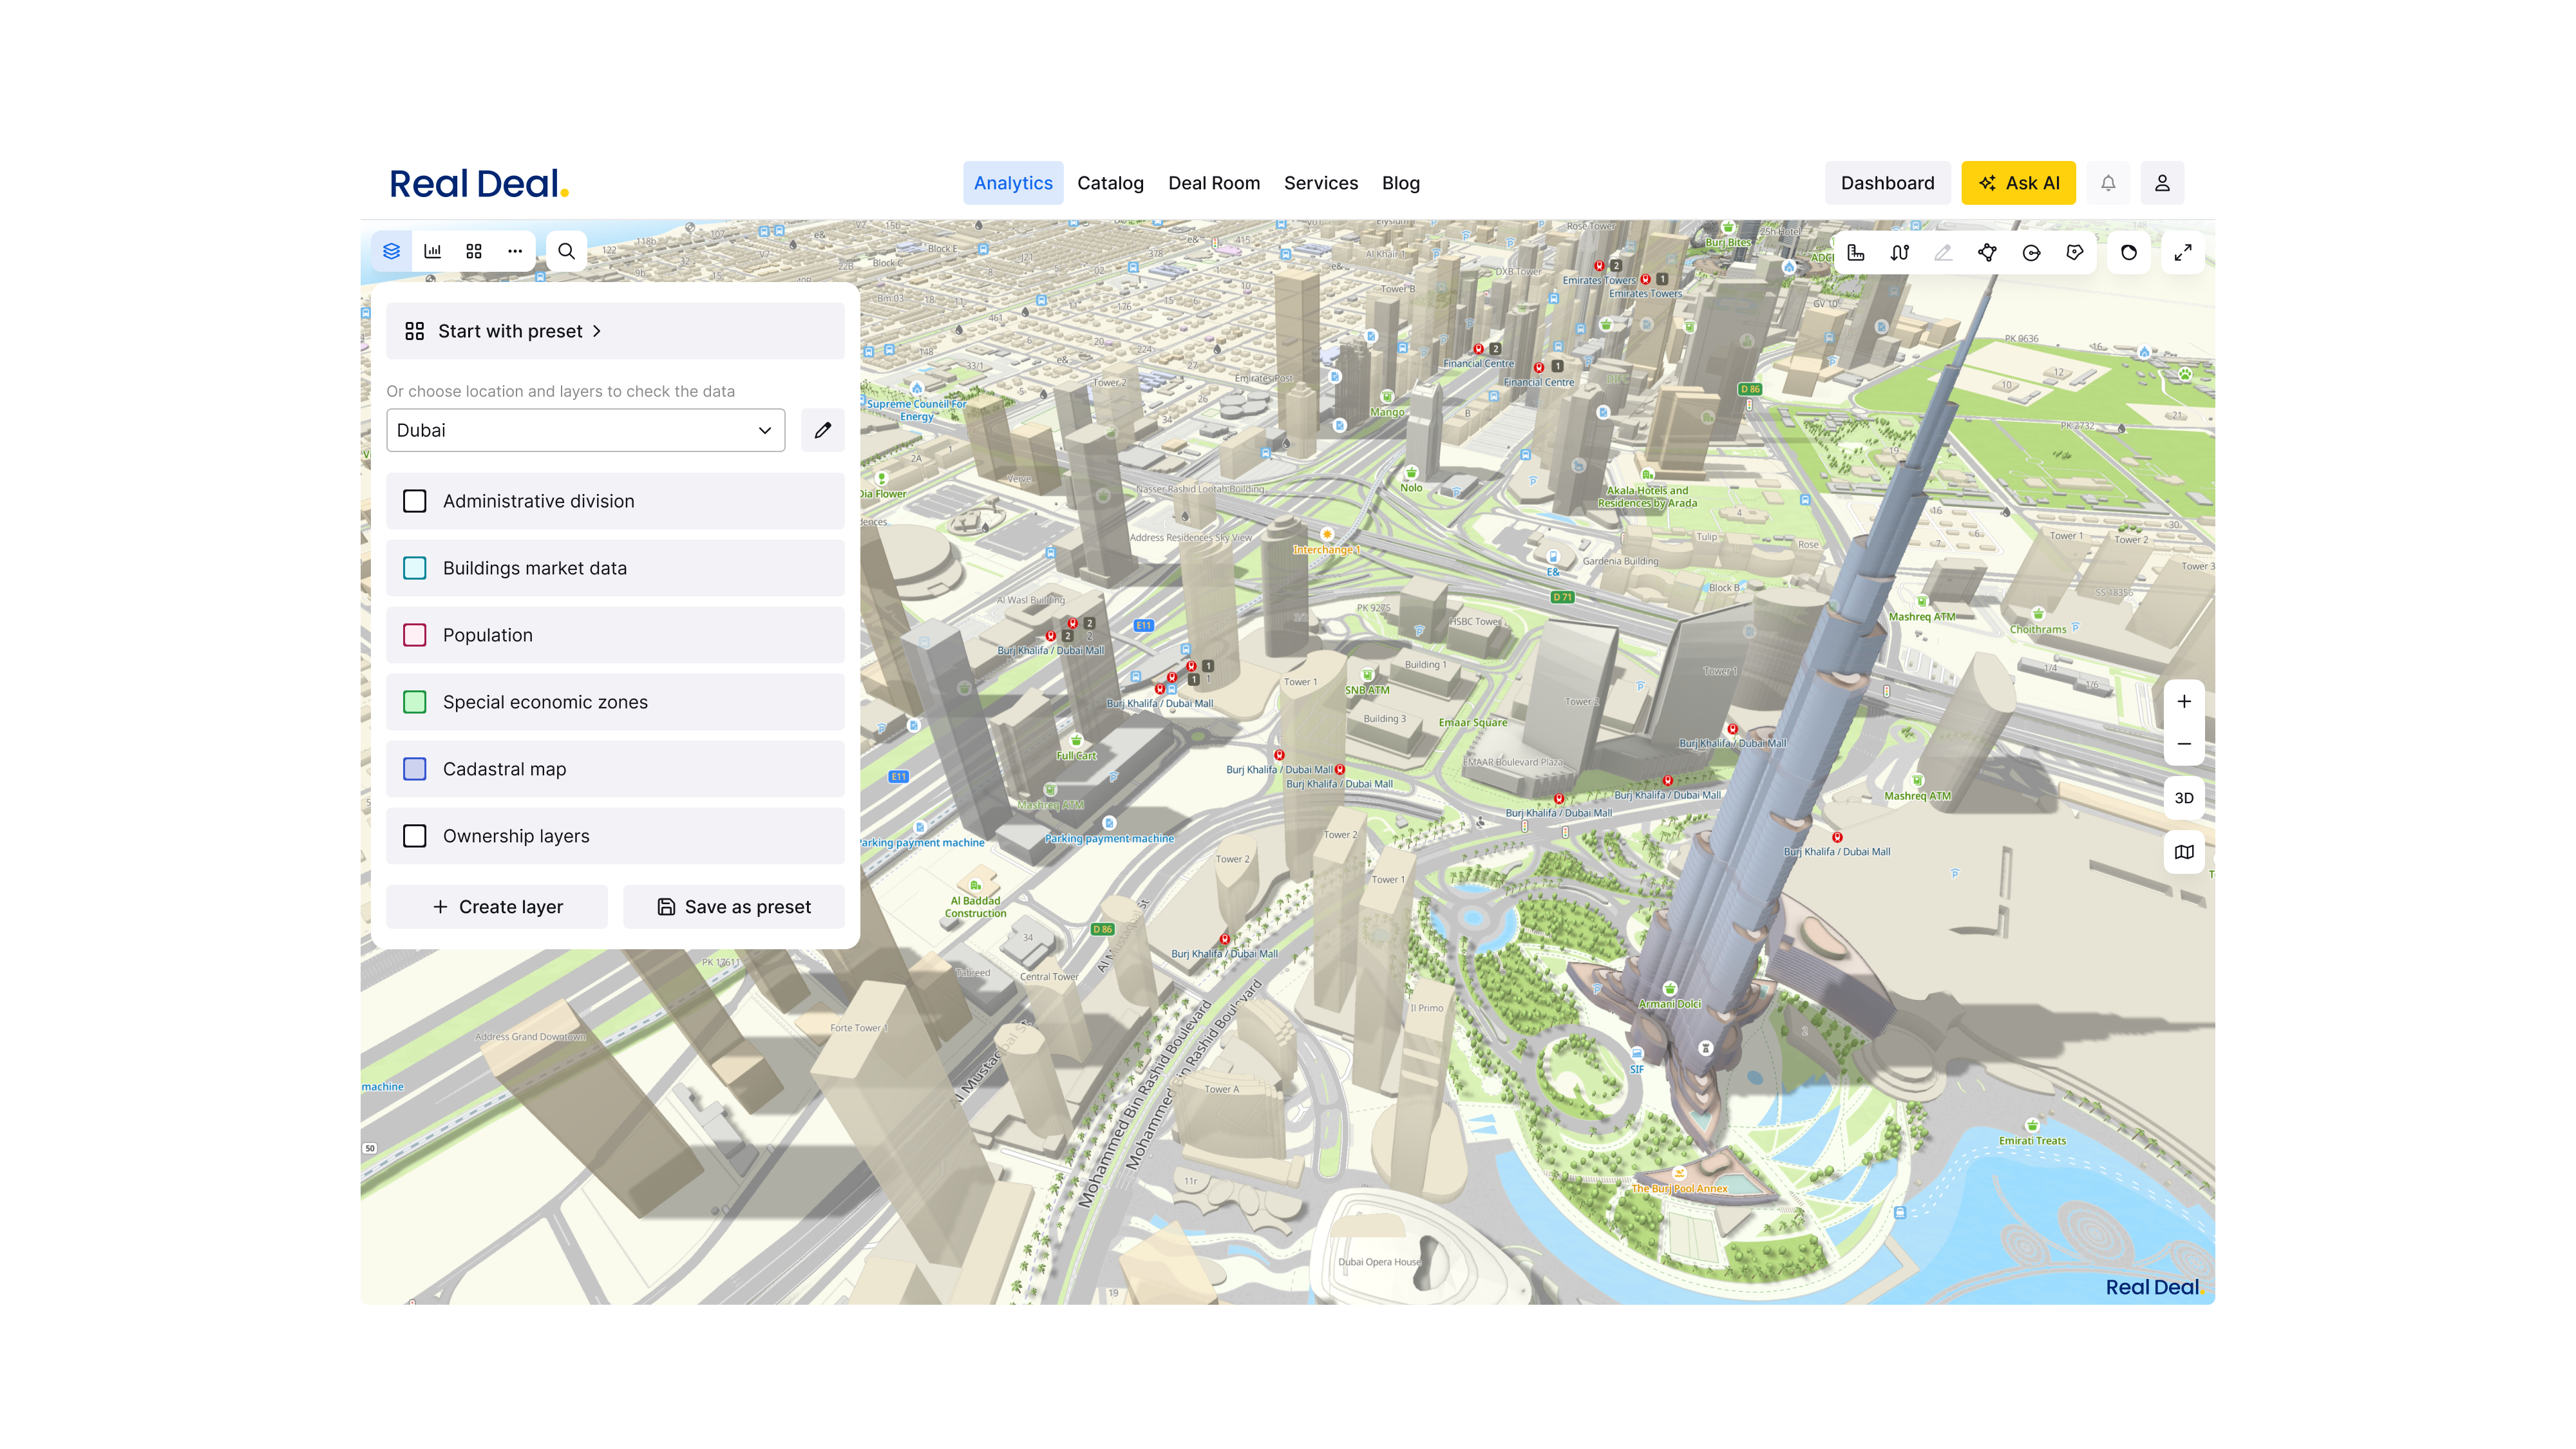Open Deal Room page

1214,183
